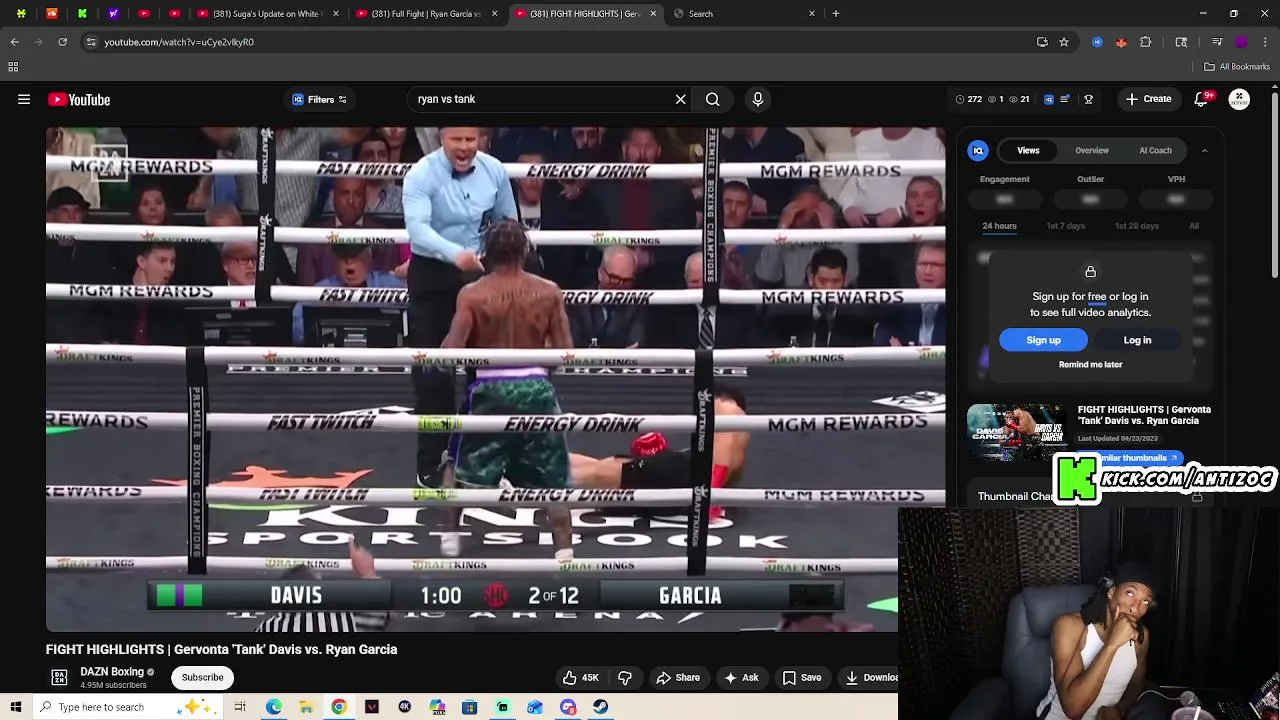Image resolution: width=1280 pixels, height=720 pixels.
Task: Go to the YouTube home logo
Action: [79, 99]
